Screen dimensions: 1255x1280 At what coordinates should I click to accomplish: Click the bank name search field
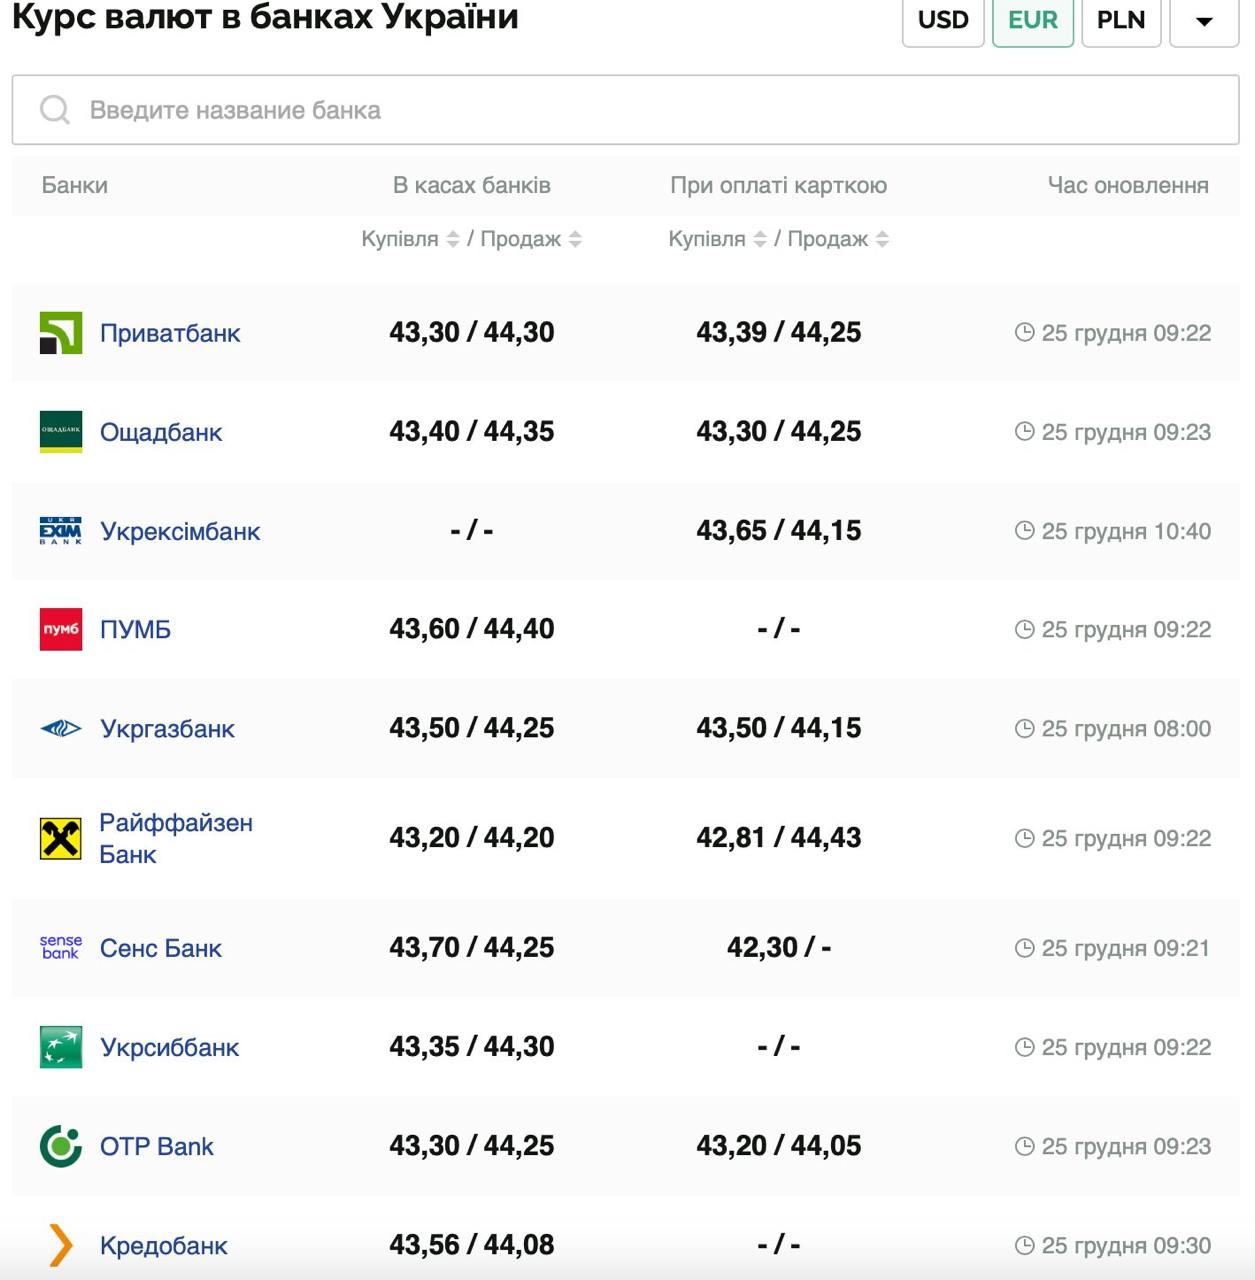[625, 110]
